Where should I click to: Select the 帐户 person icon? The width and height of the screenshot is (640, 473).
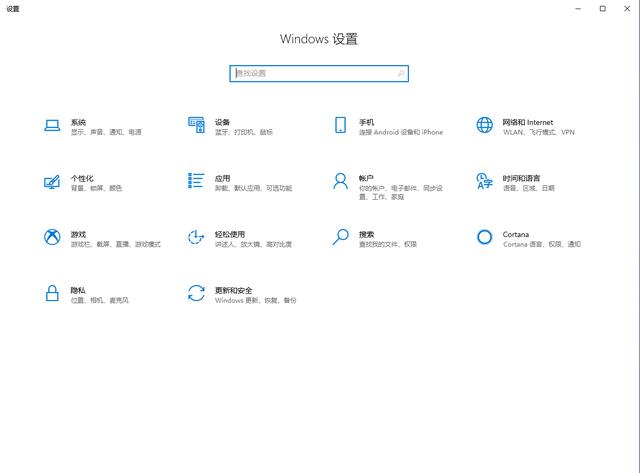tap(340, 181)
